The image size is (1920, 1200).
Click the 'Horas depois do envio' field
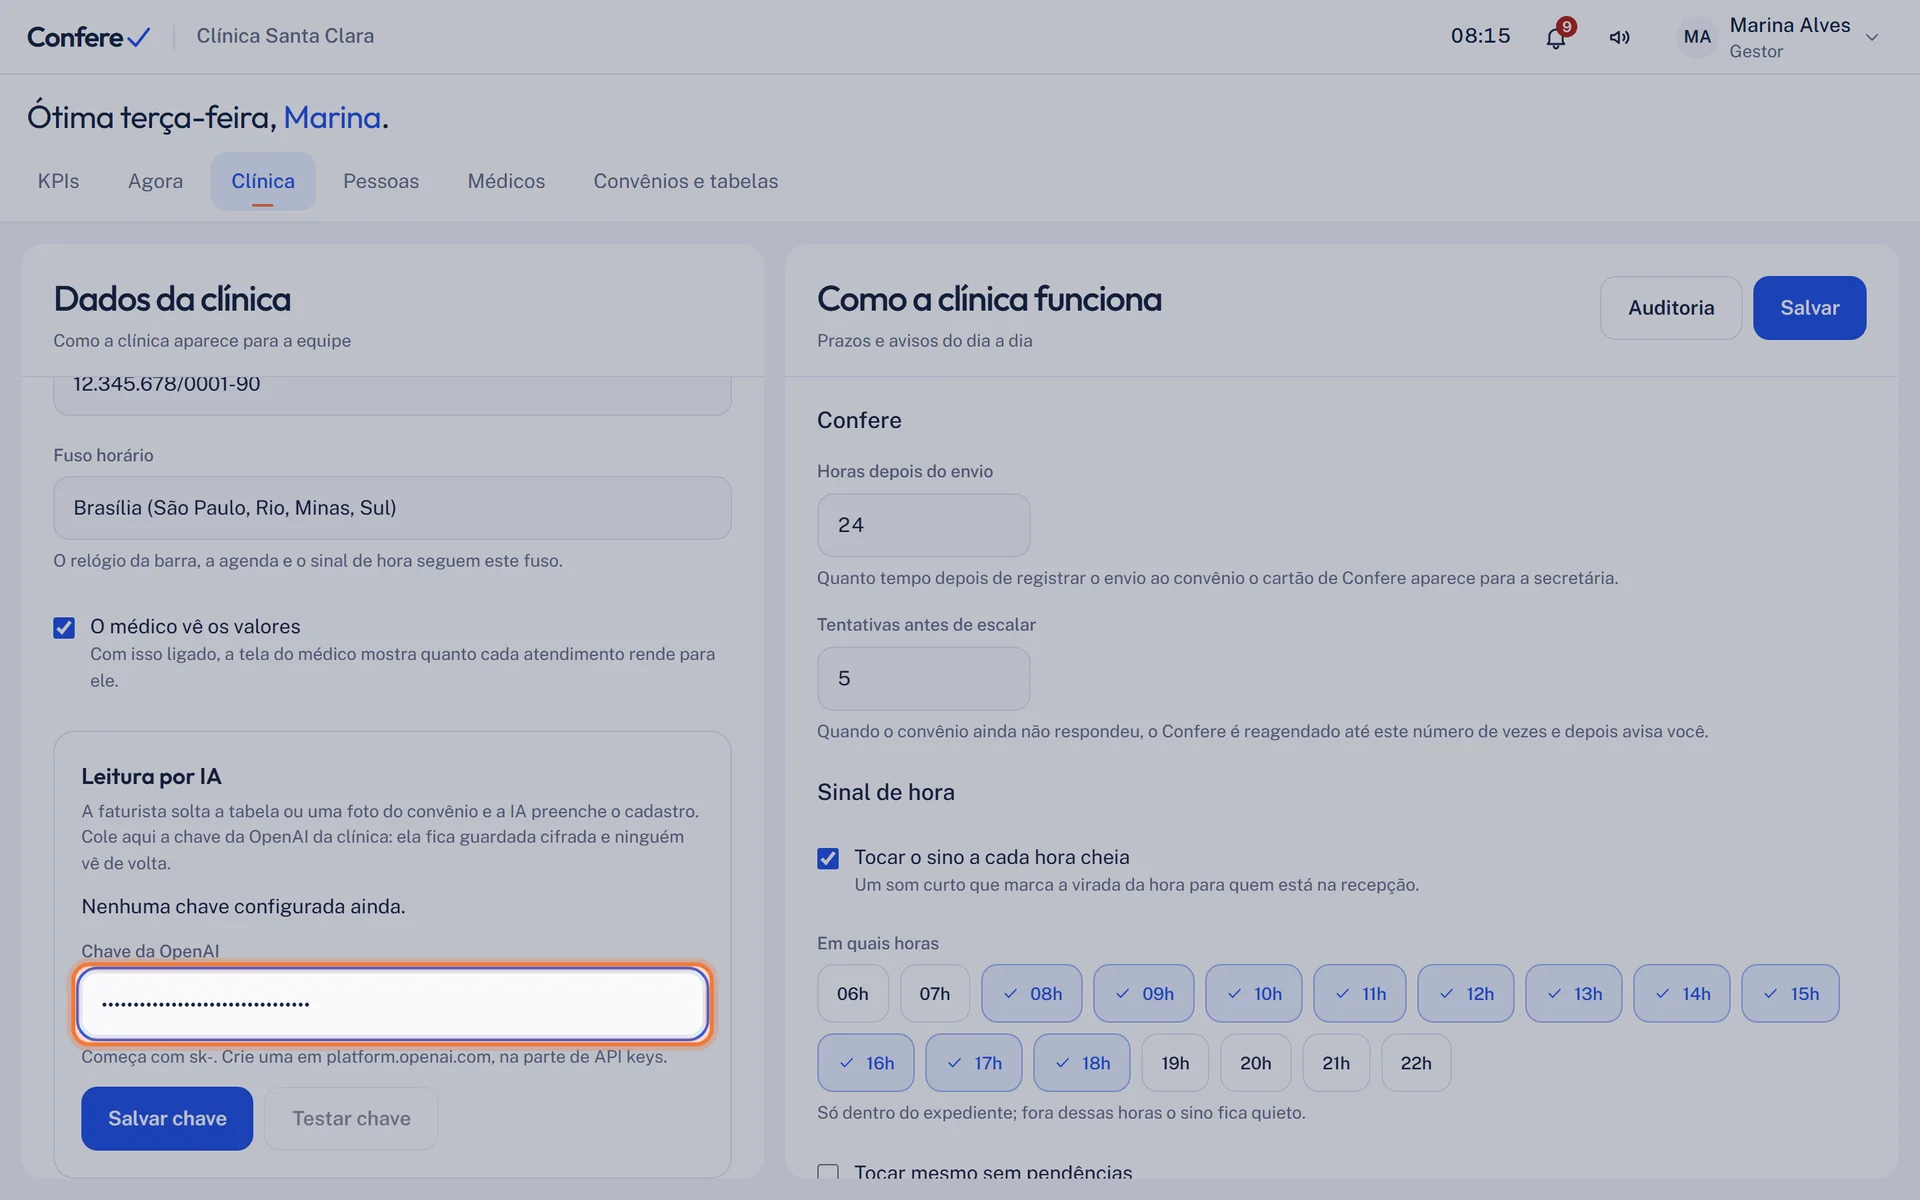[x=923, y=525]
